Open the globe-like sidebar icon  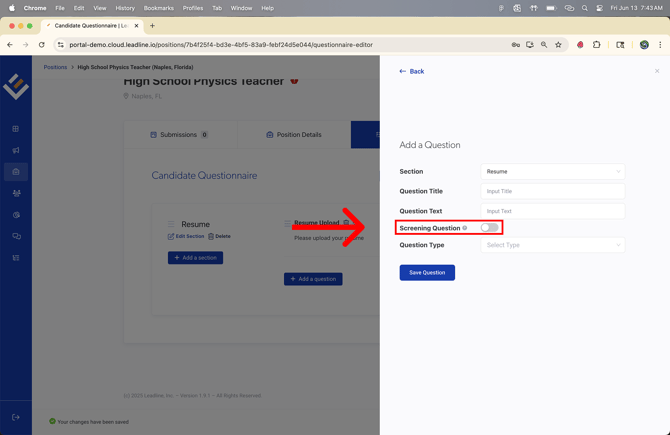tap(16, 215)
